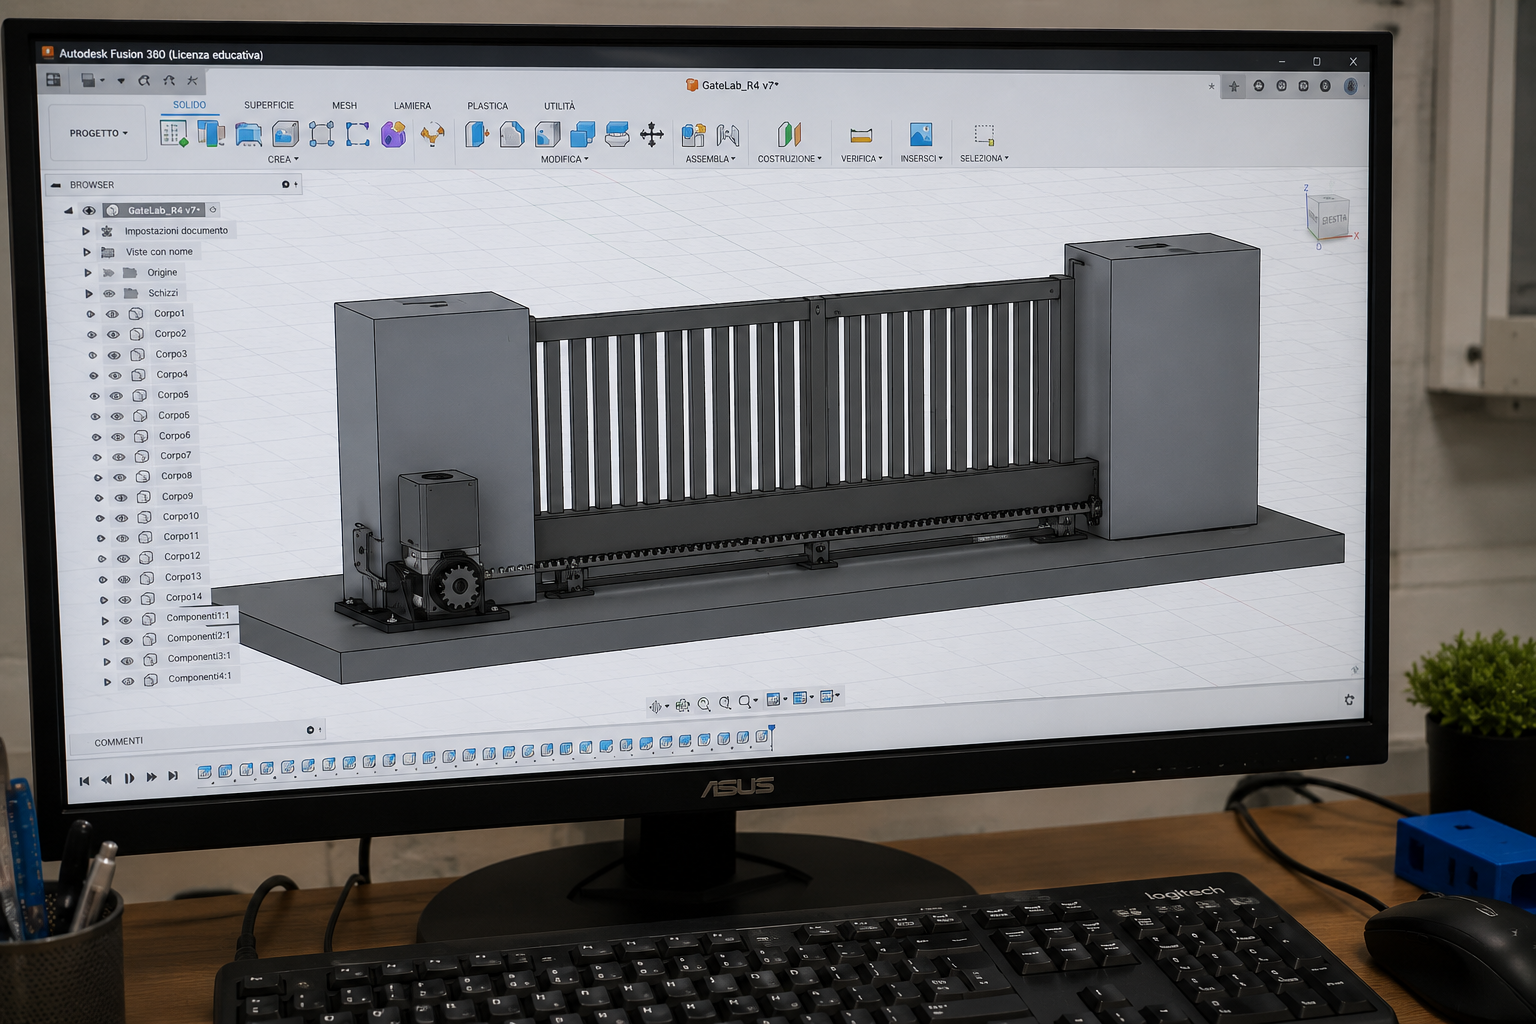Expand Impostazioni documento node
Viewport: 1536px width, 1024px height.
point(86,231)
